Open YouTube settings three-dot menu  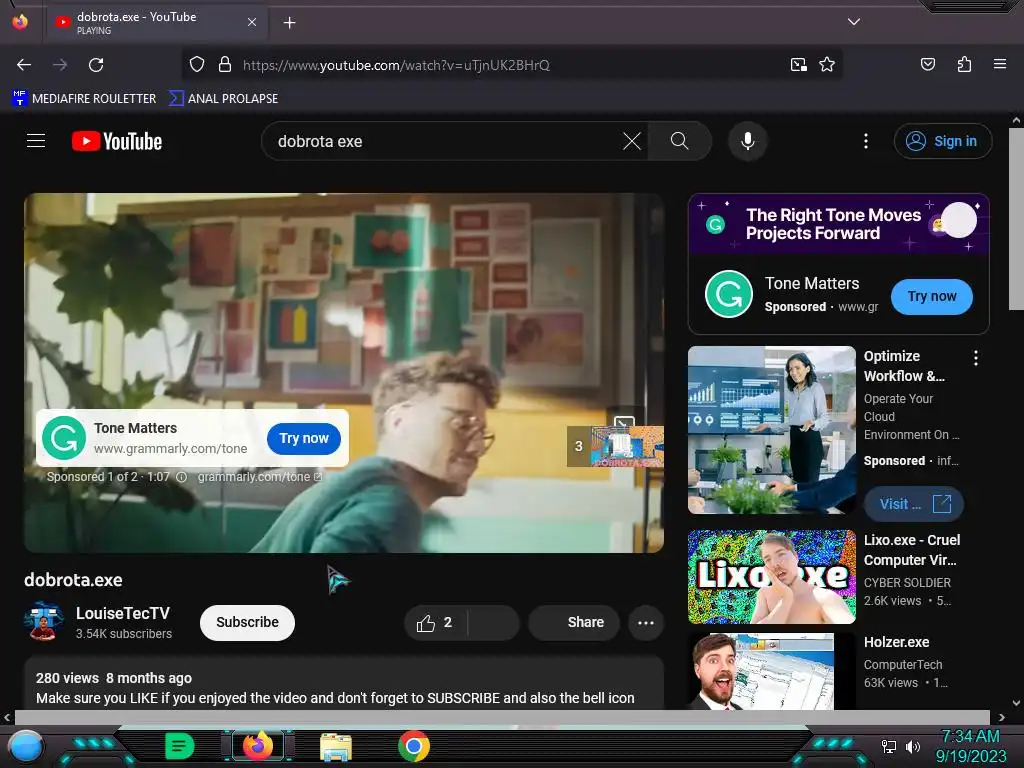[866, 141]
